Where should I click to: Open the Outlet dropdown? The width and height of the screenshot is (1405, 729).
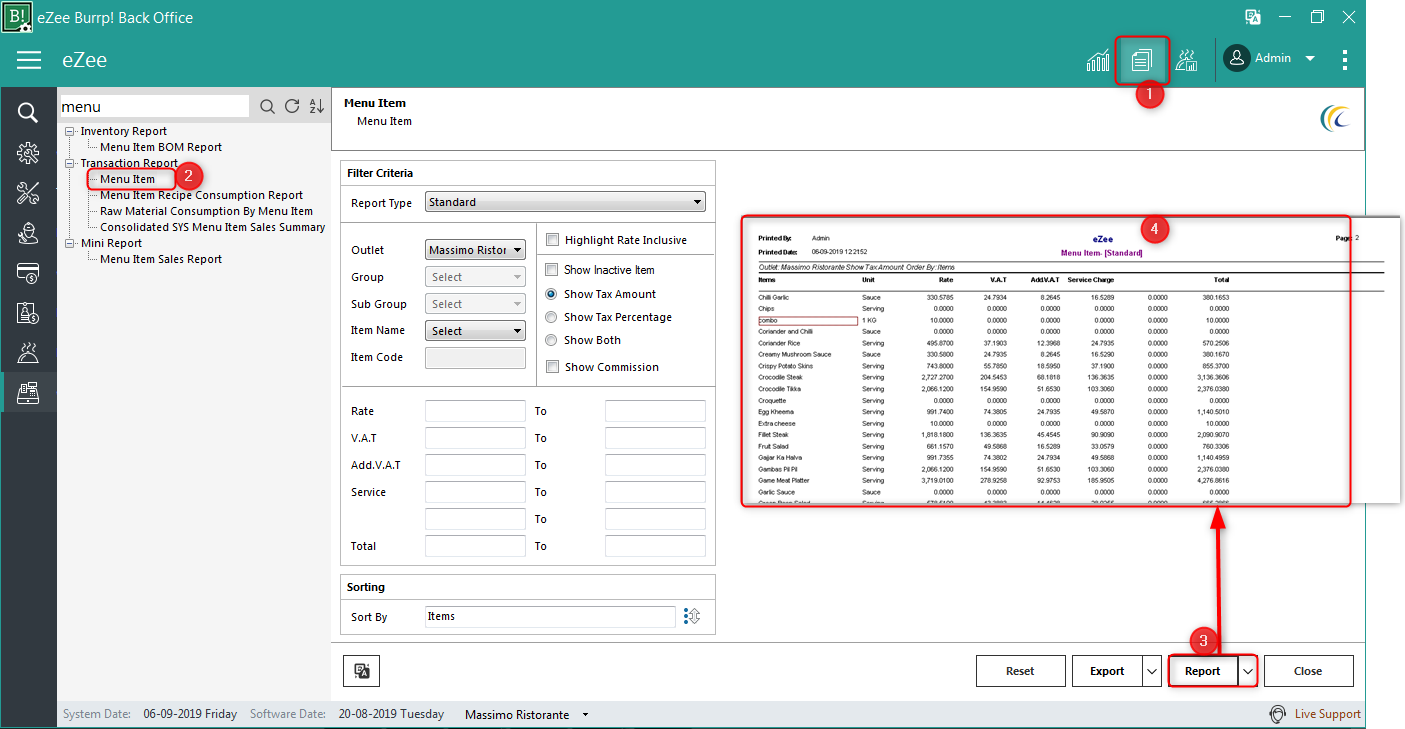(x=476, y=250)
